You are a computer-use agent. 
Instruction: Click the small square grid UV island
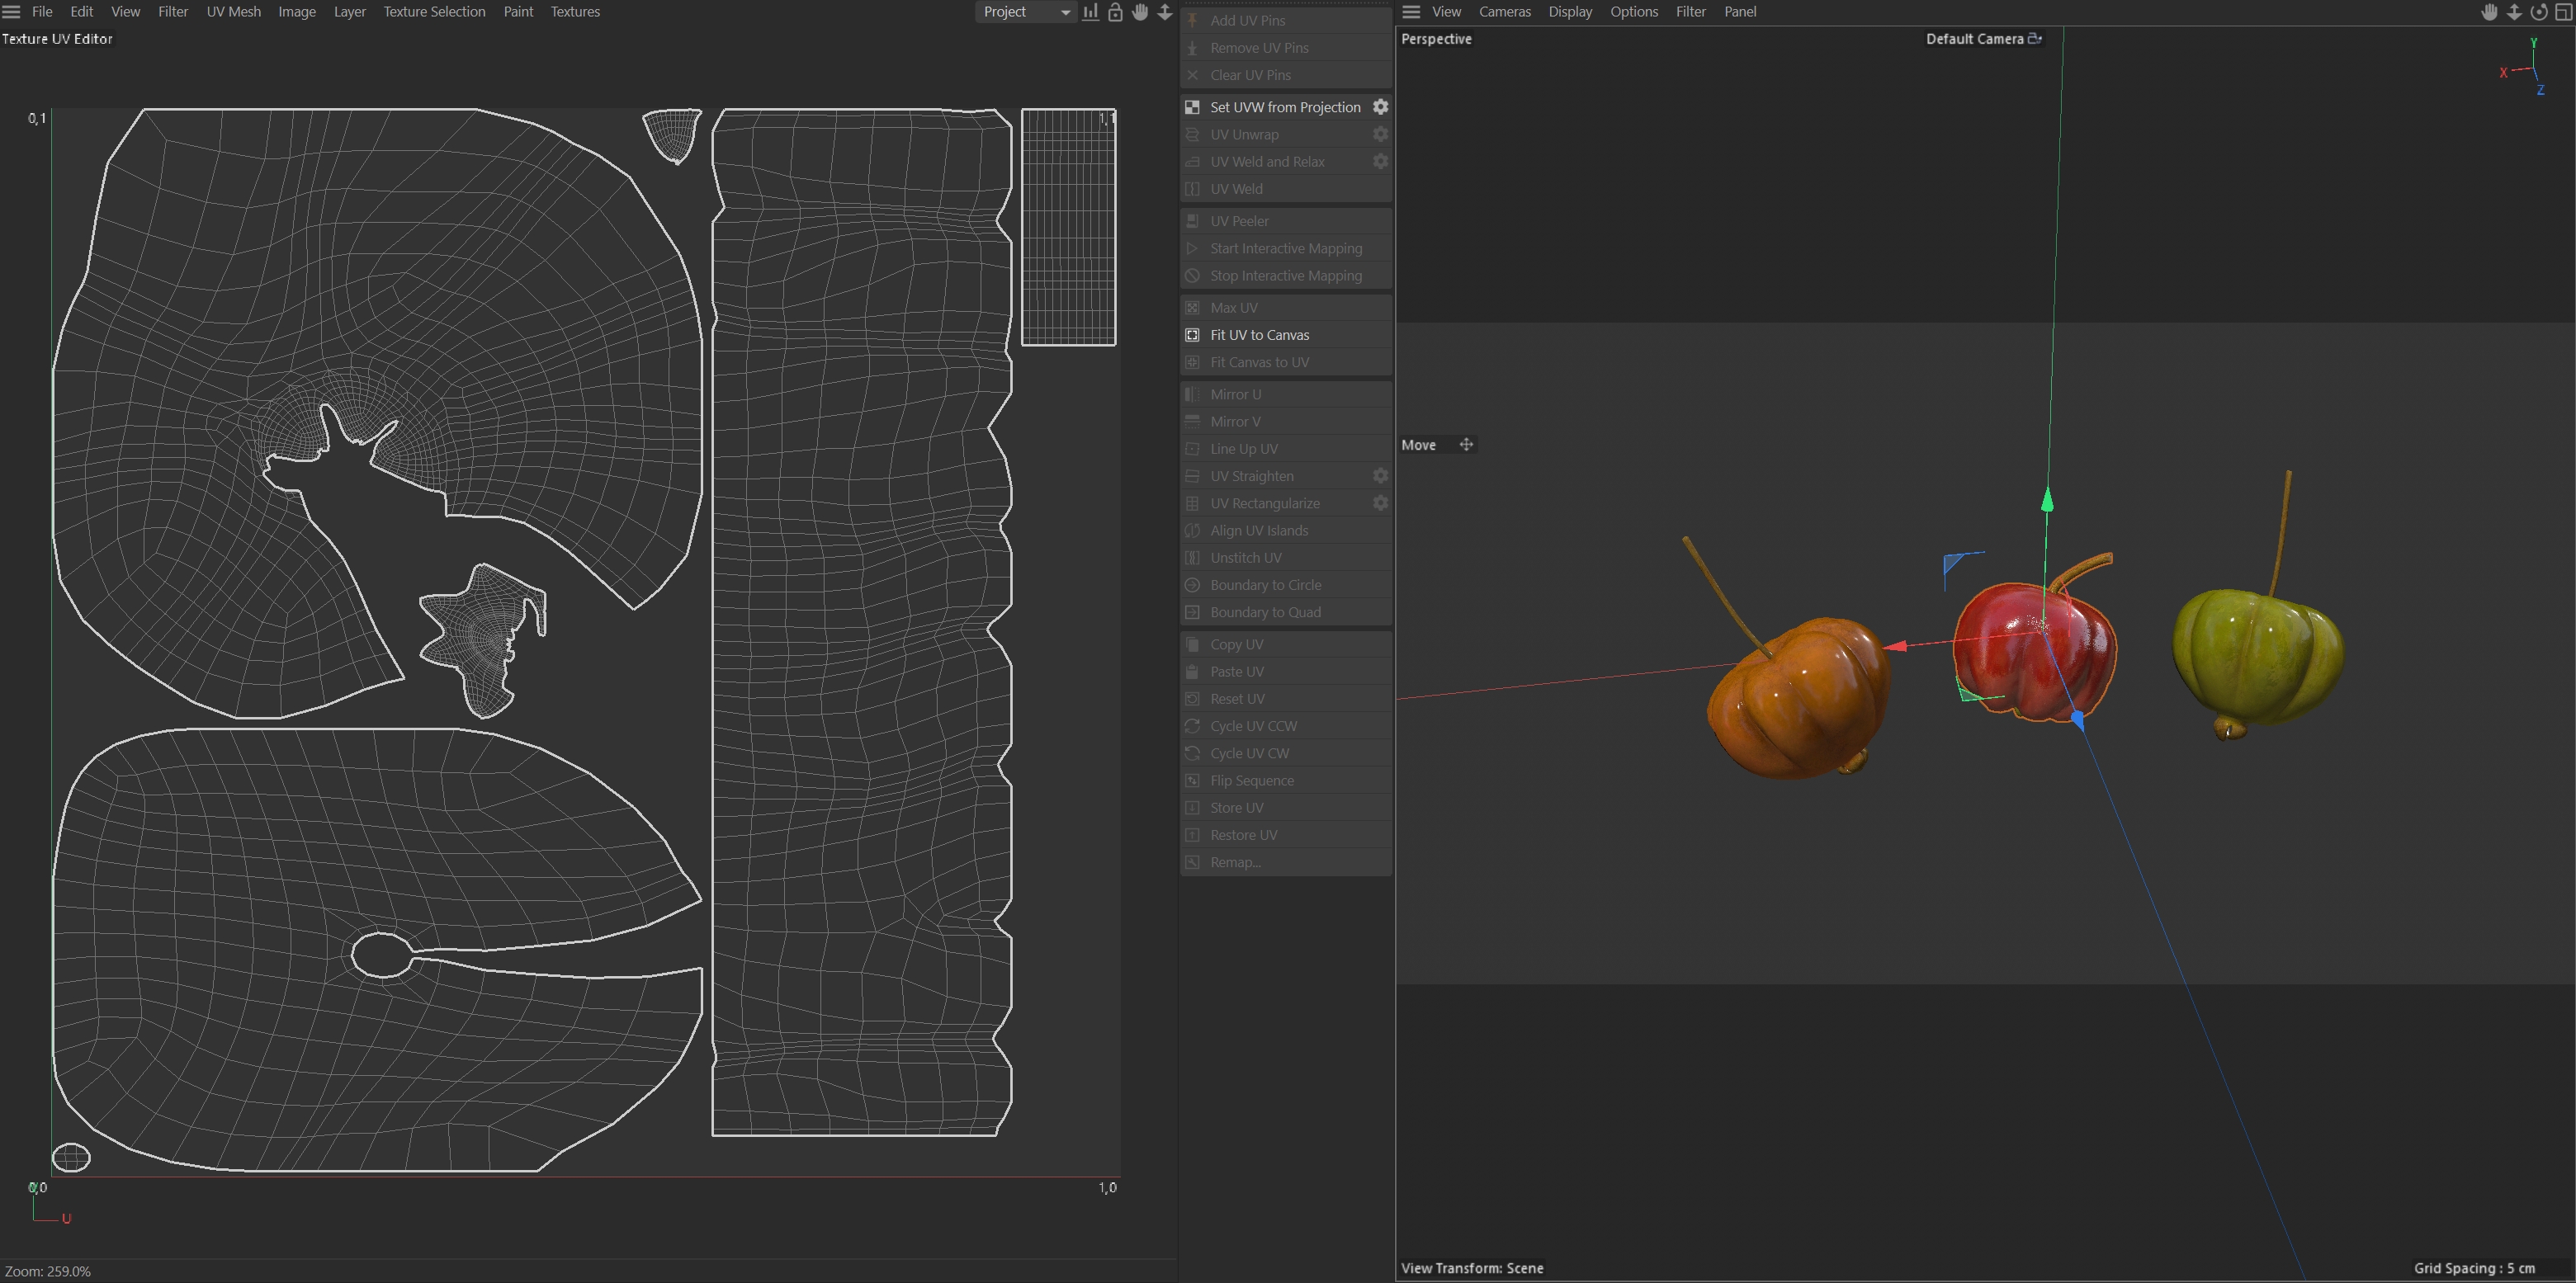tap(1068, 228)
